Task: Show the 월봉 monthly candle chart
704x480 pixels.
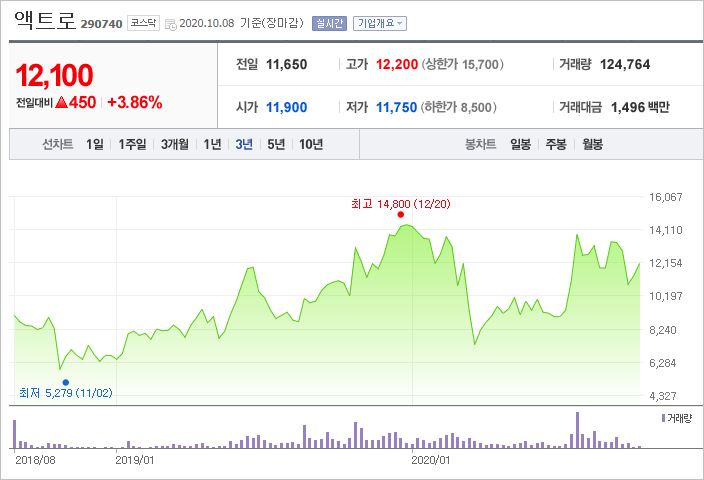Action: [592, 144]
